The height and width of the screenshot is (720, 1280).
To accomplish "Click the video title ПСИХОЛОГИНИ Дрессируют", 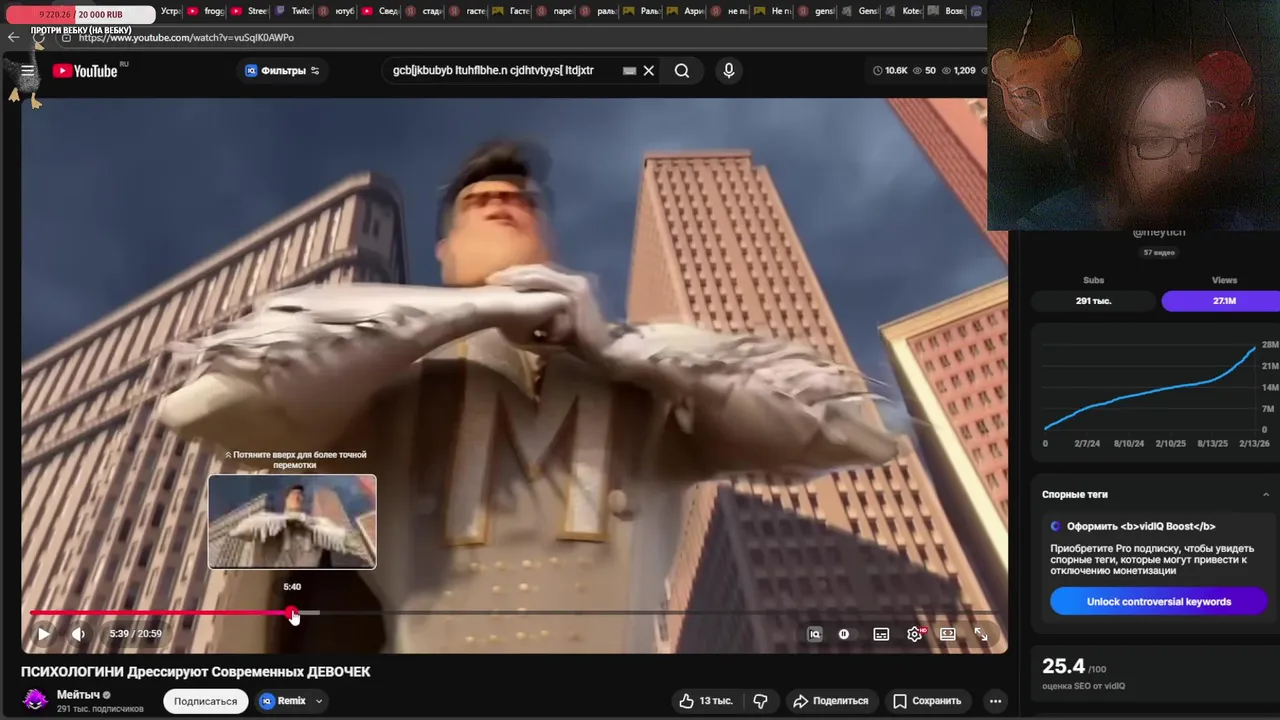I will (x=195, y=671).
